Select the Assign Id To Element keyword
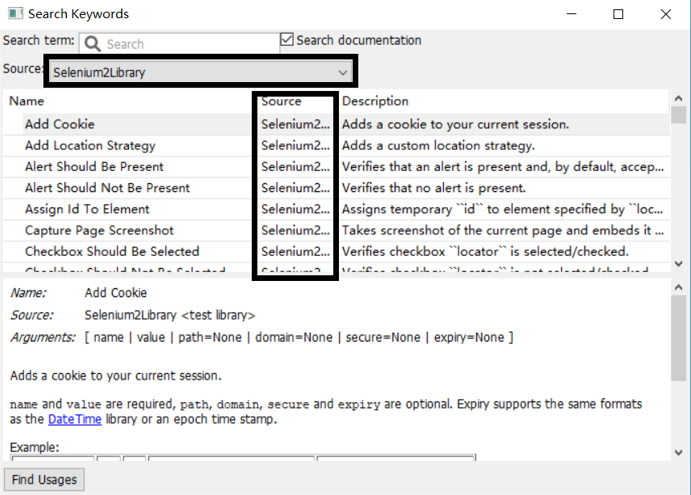This screenshot has width=691, height=495. [87, 209]
